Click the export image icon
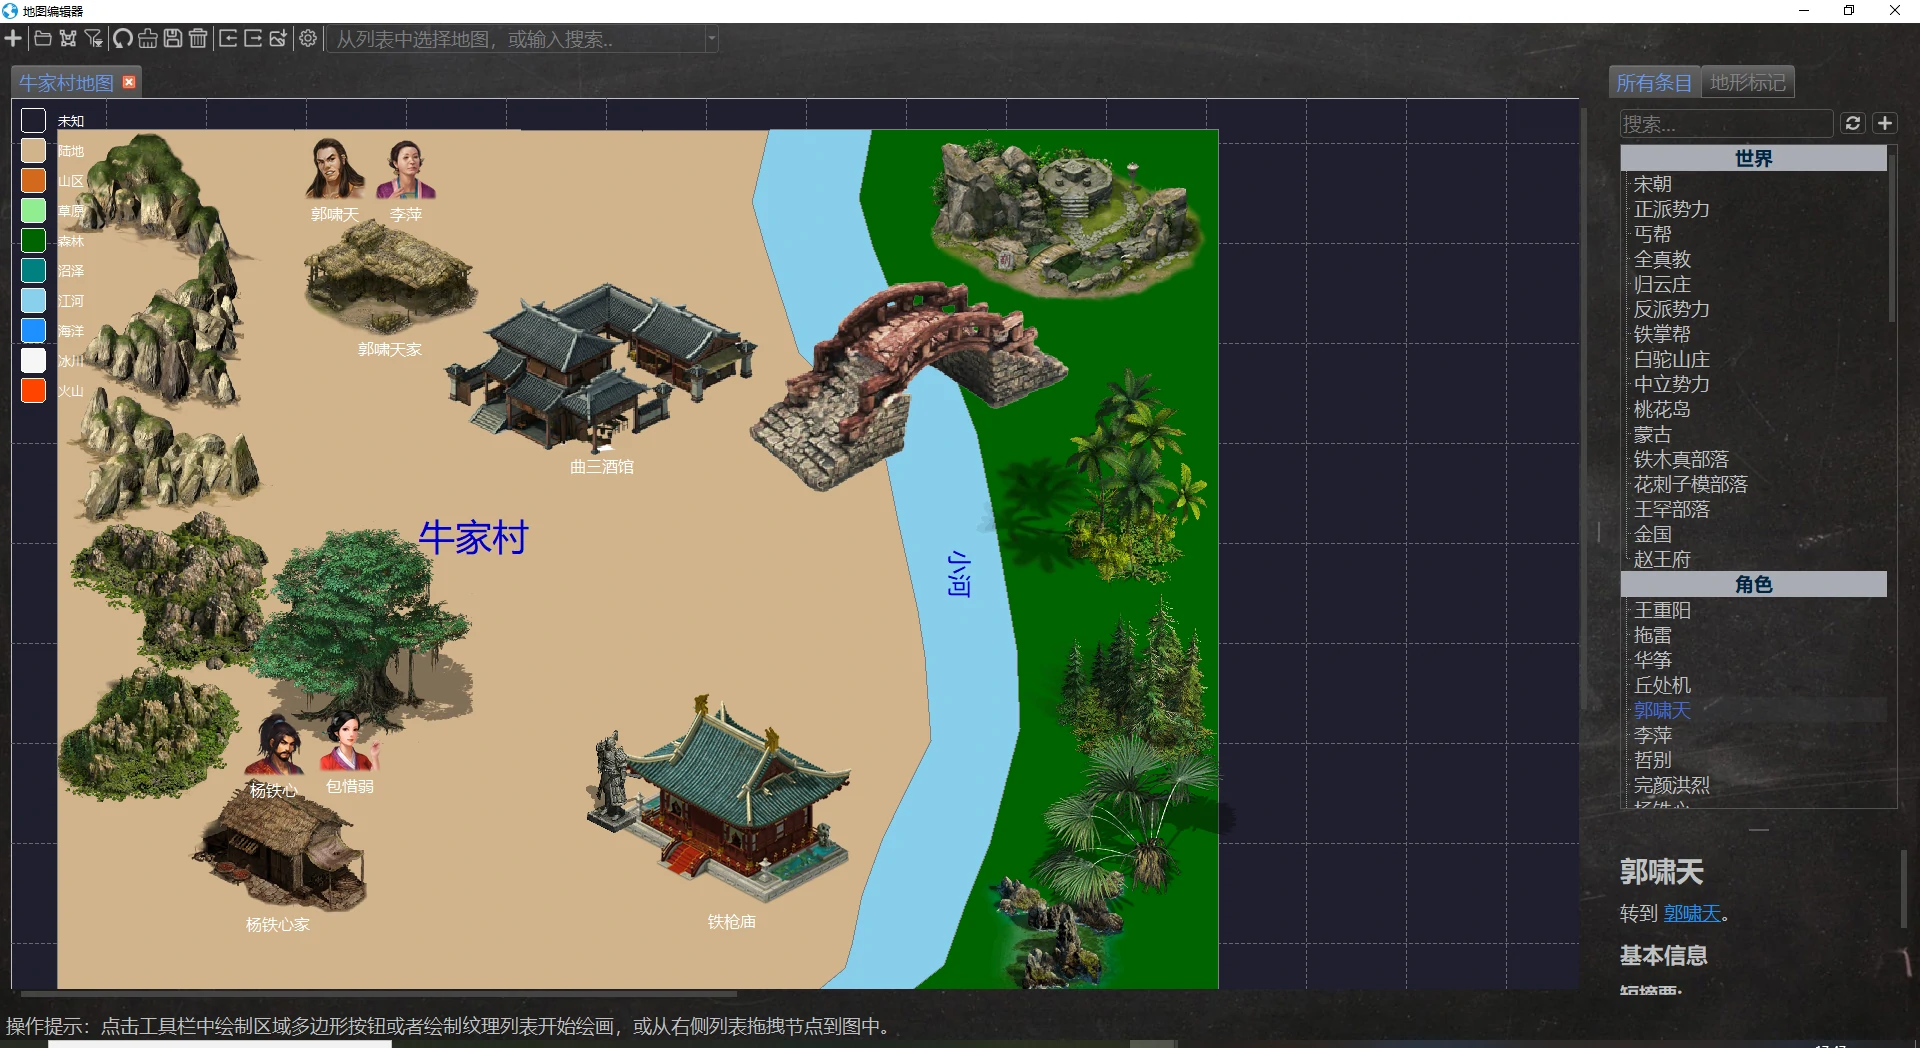 pos(278,39)
